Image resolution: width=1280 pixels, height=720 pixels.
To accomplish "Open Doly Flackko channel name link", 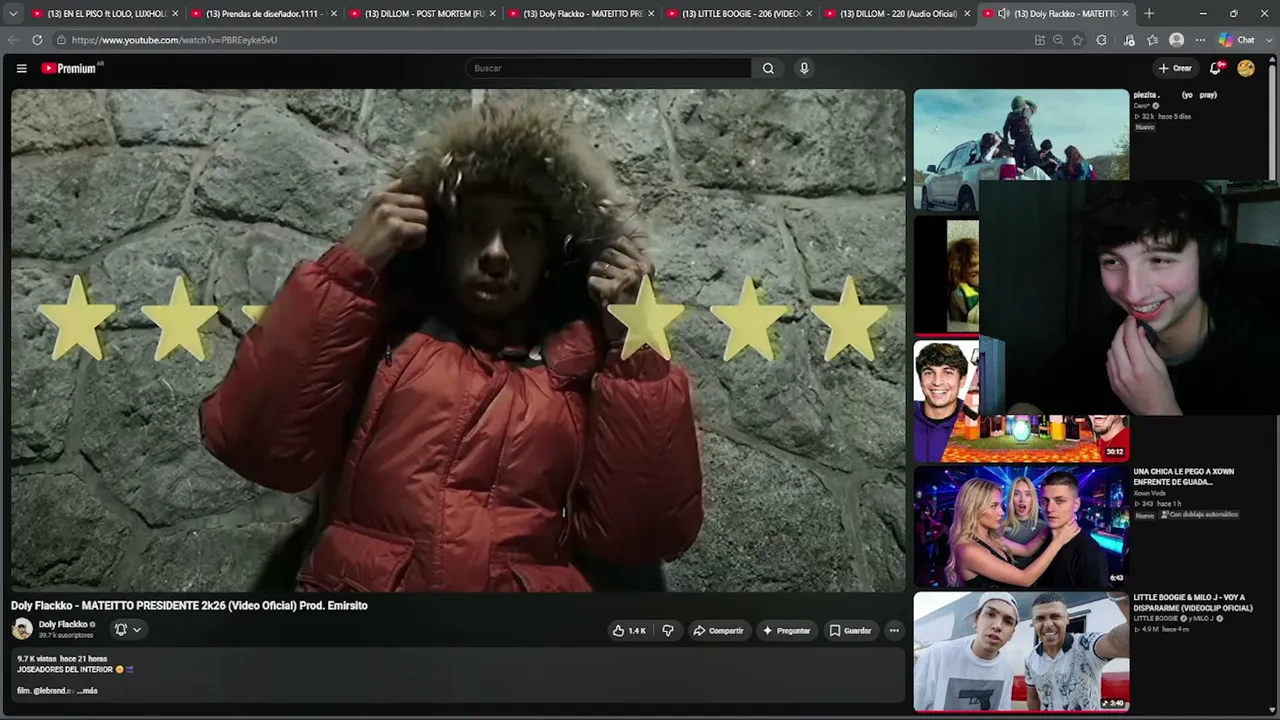I will pos(63,624).
